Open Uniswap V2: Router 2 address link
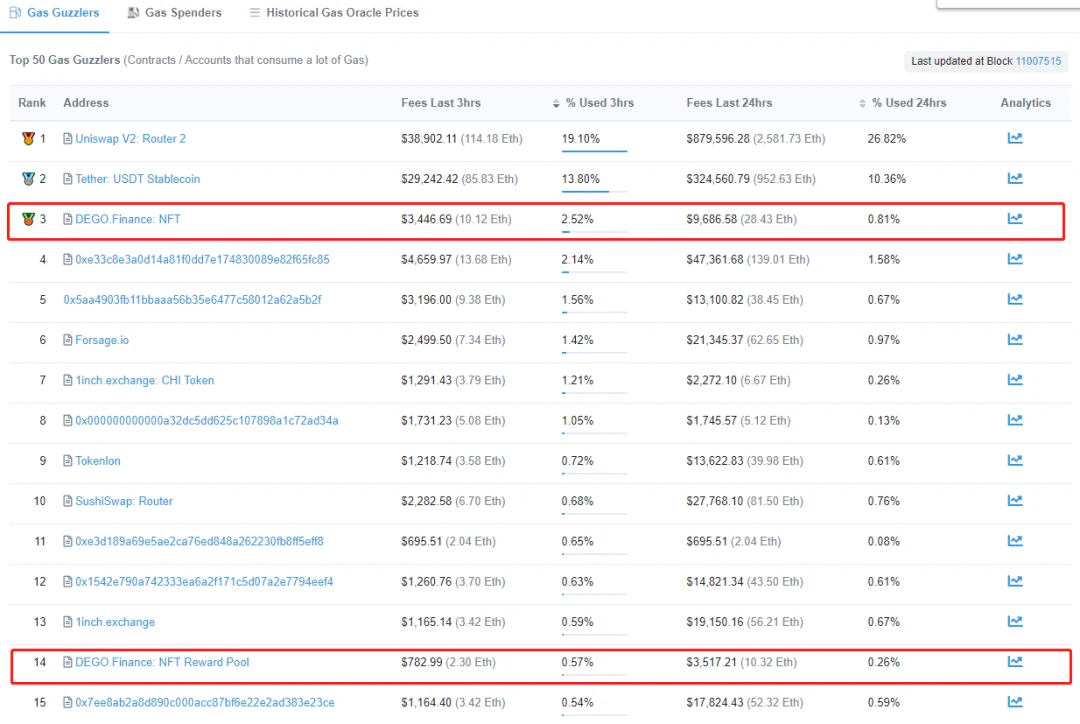The height and width of the screenshot is (724, 1080). click(130, 138)
